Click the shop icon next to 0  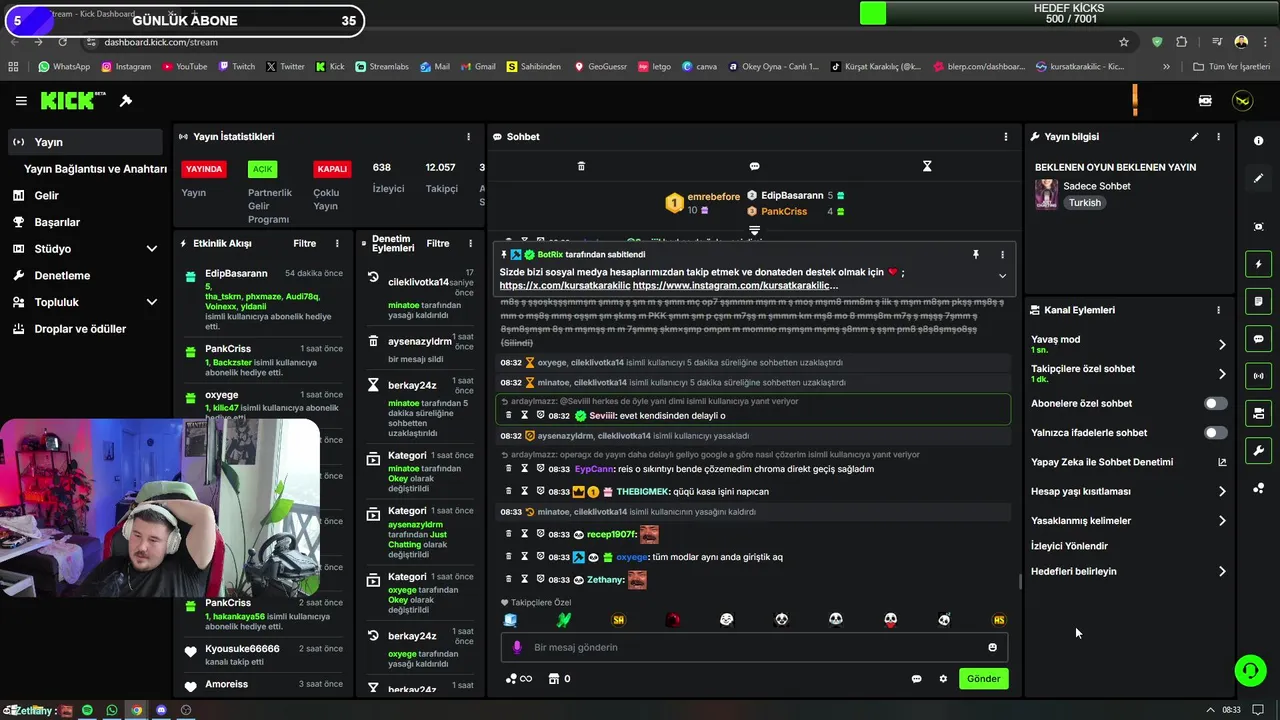(552, 679)
